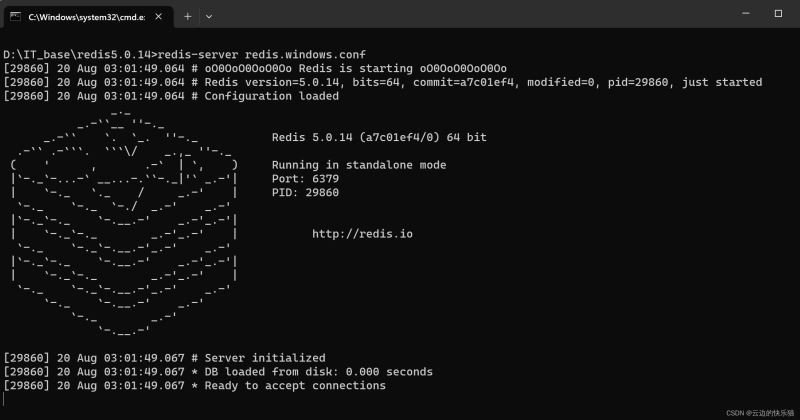Image resolution: width=800 pixels, height=420 pixels.
Task: Maximize the terminal window
Action: point(778,14)
